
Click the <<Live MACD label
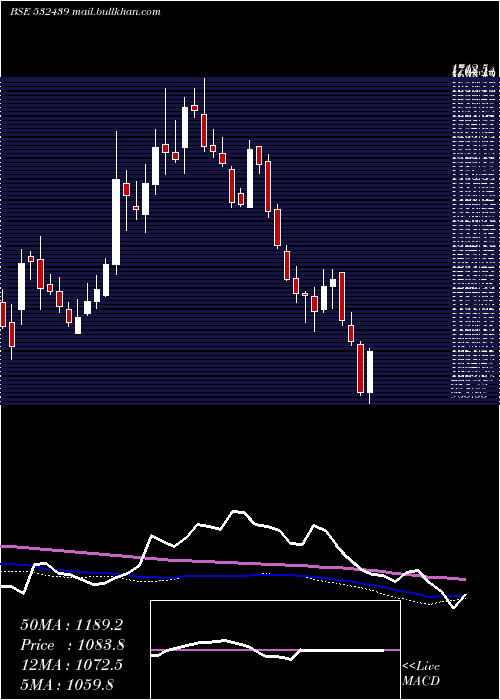tap(421, 674)
